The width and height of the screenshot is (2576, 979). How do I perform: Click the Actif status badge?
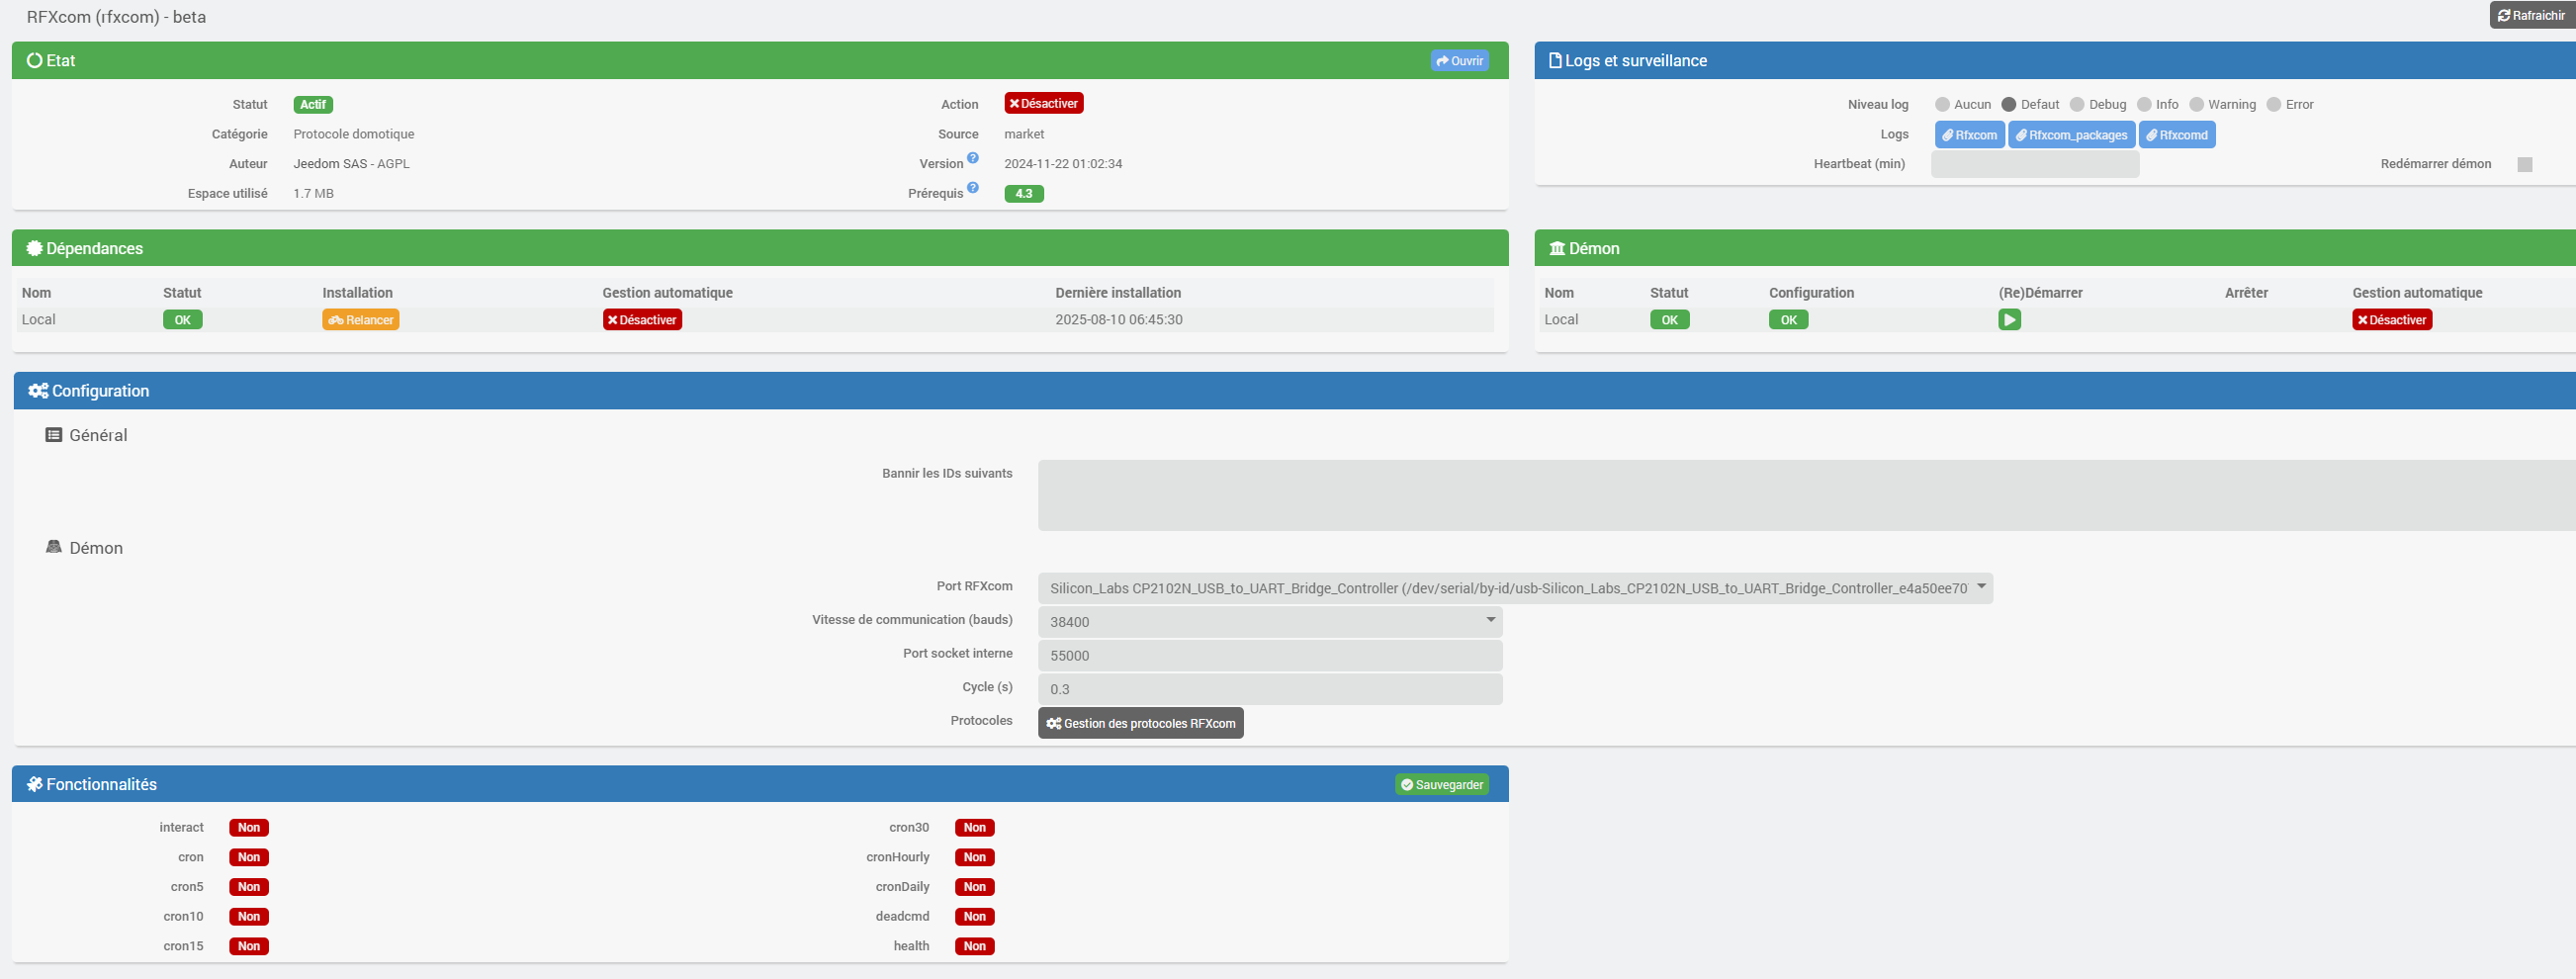(x=313, y=105)
